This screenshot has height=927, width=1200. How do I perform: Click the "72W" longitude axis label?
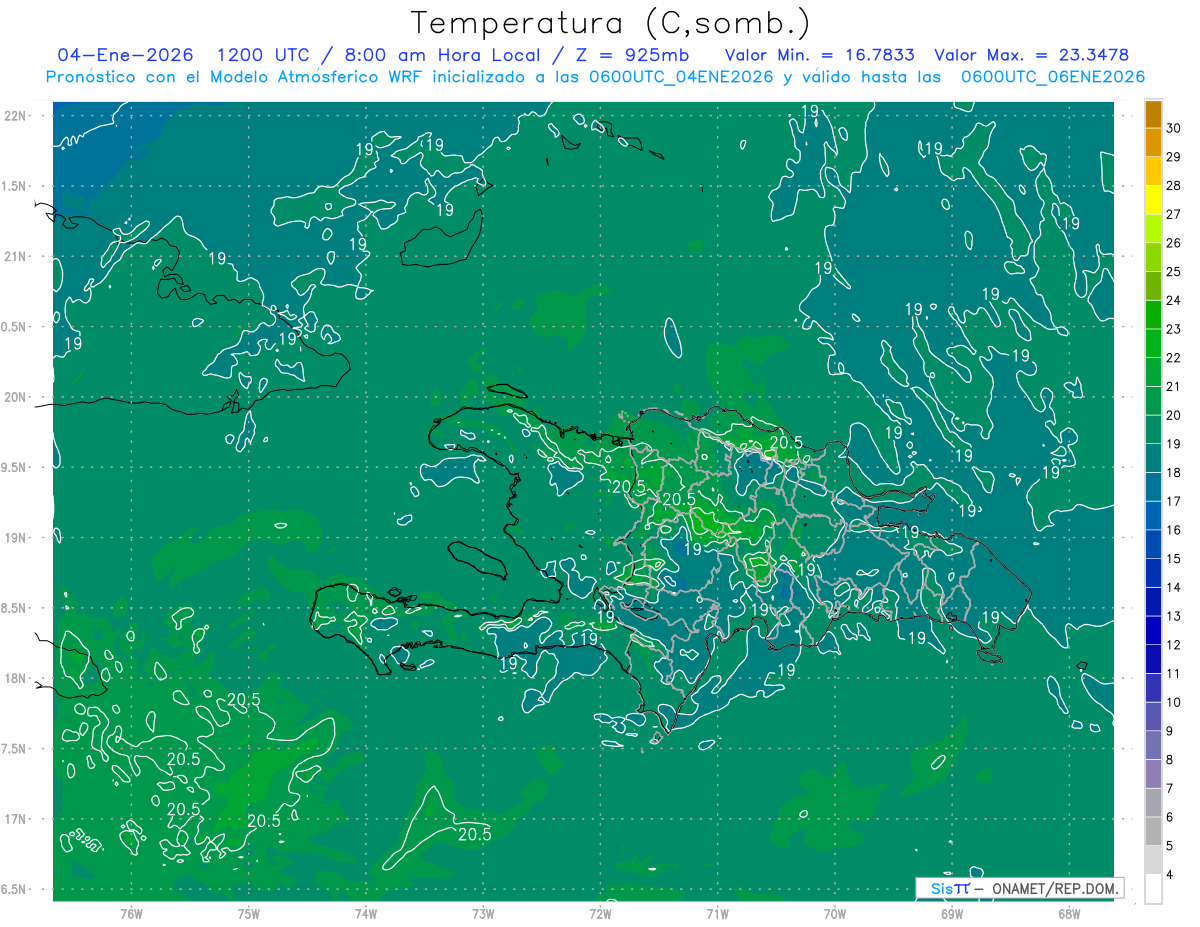click(600, 914)
